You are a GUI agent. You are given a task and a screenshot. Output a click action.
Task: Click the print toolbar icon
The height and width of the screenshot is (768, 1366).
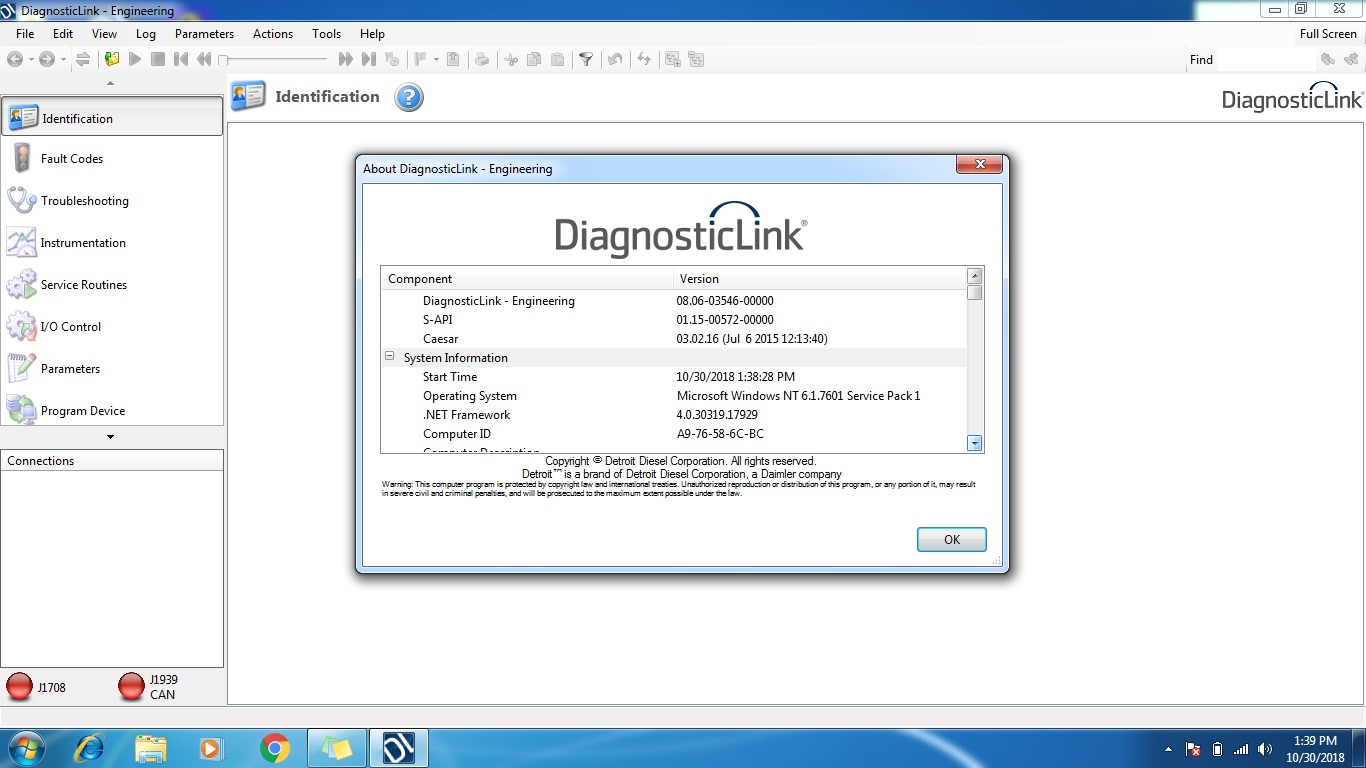482,59
